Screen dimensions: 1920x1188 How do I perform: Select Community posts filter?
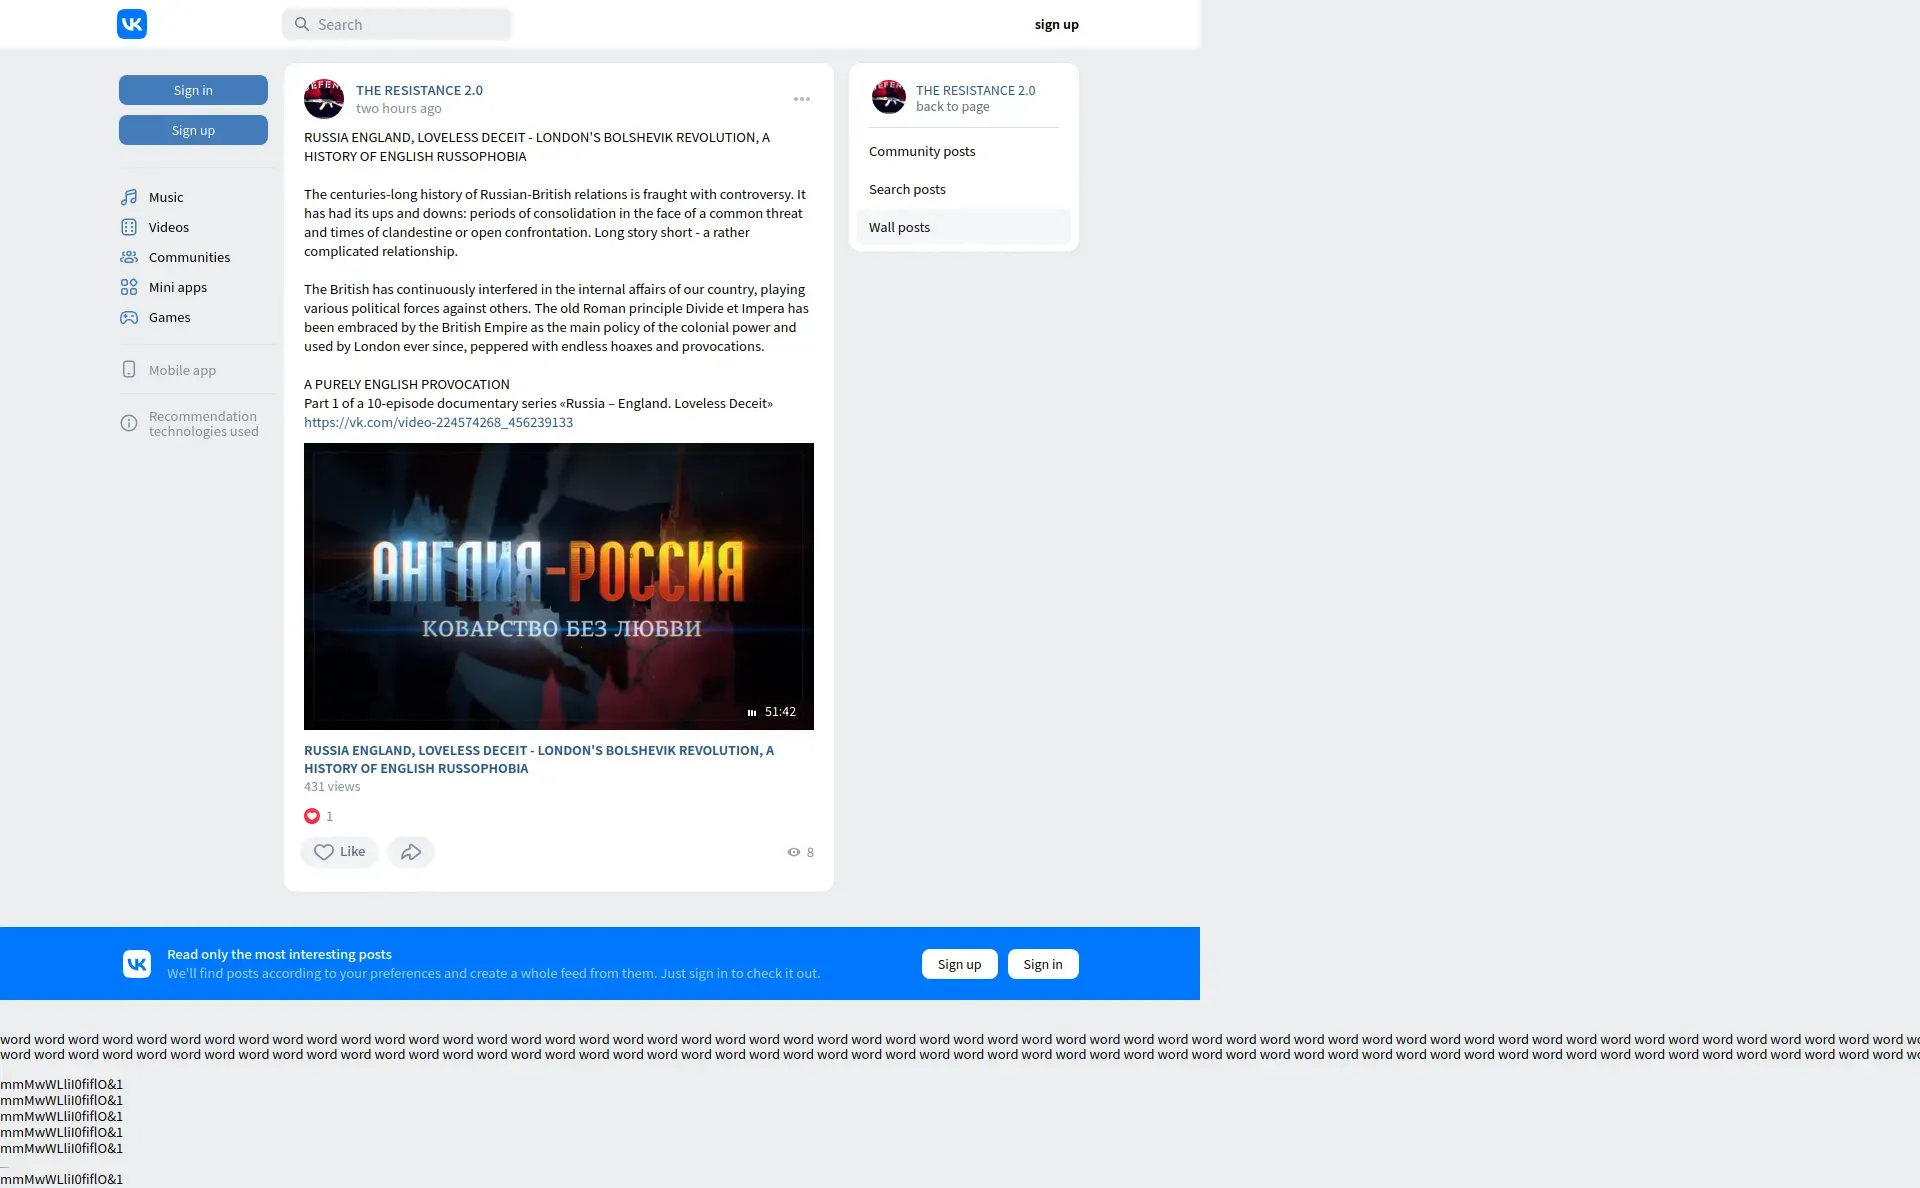(922, 151)
